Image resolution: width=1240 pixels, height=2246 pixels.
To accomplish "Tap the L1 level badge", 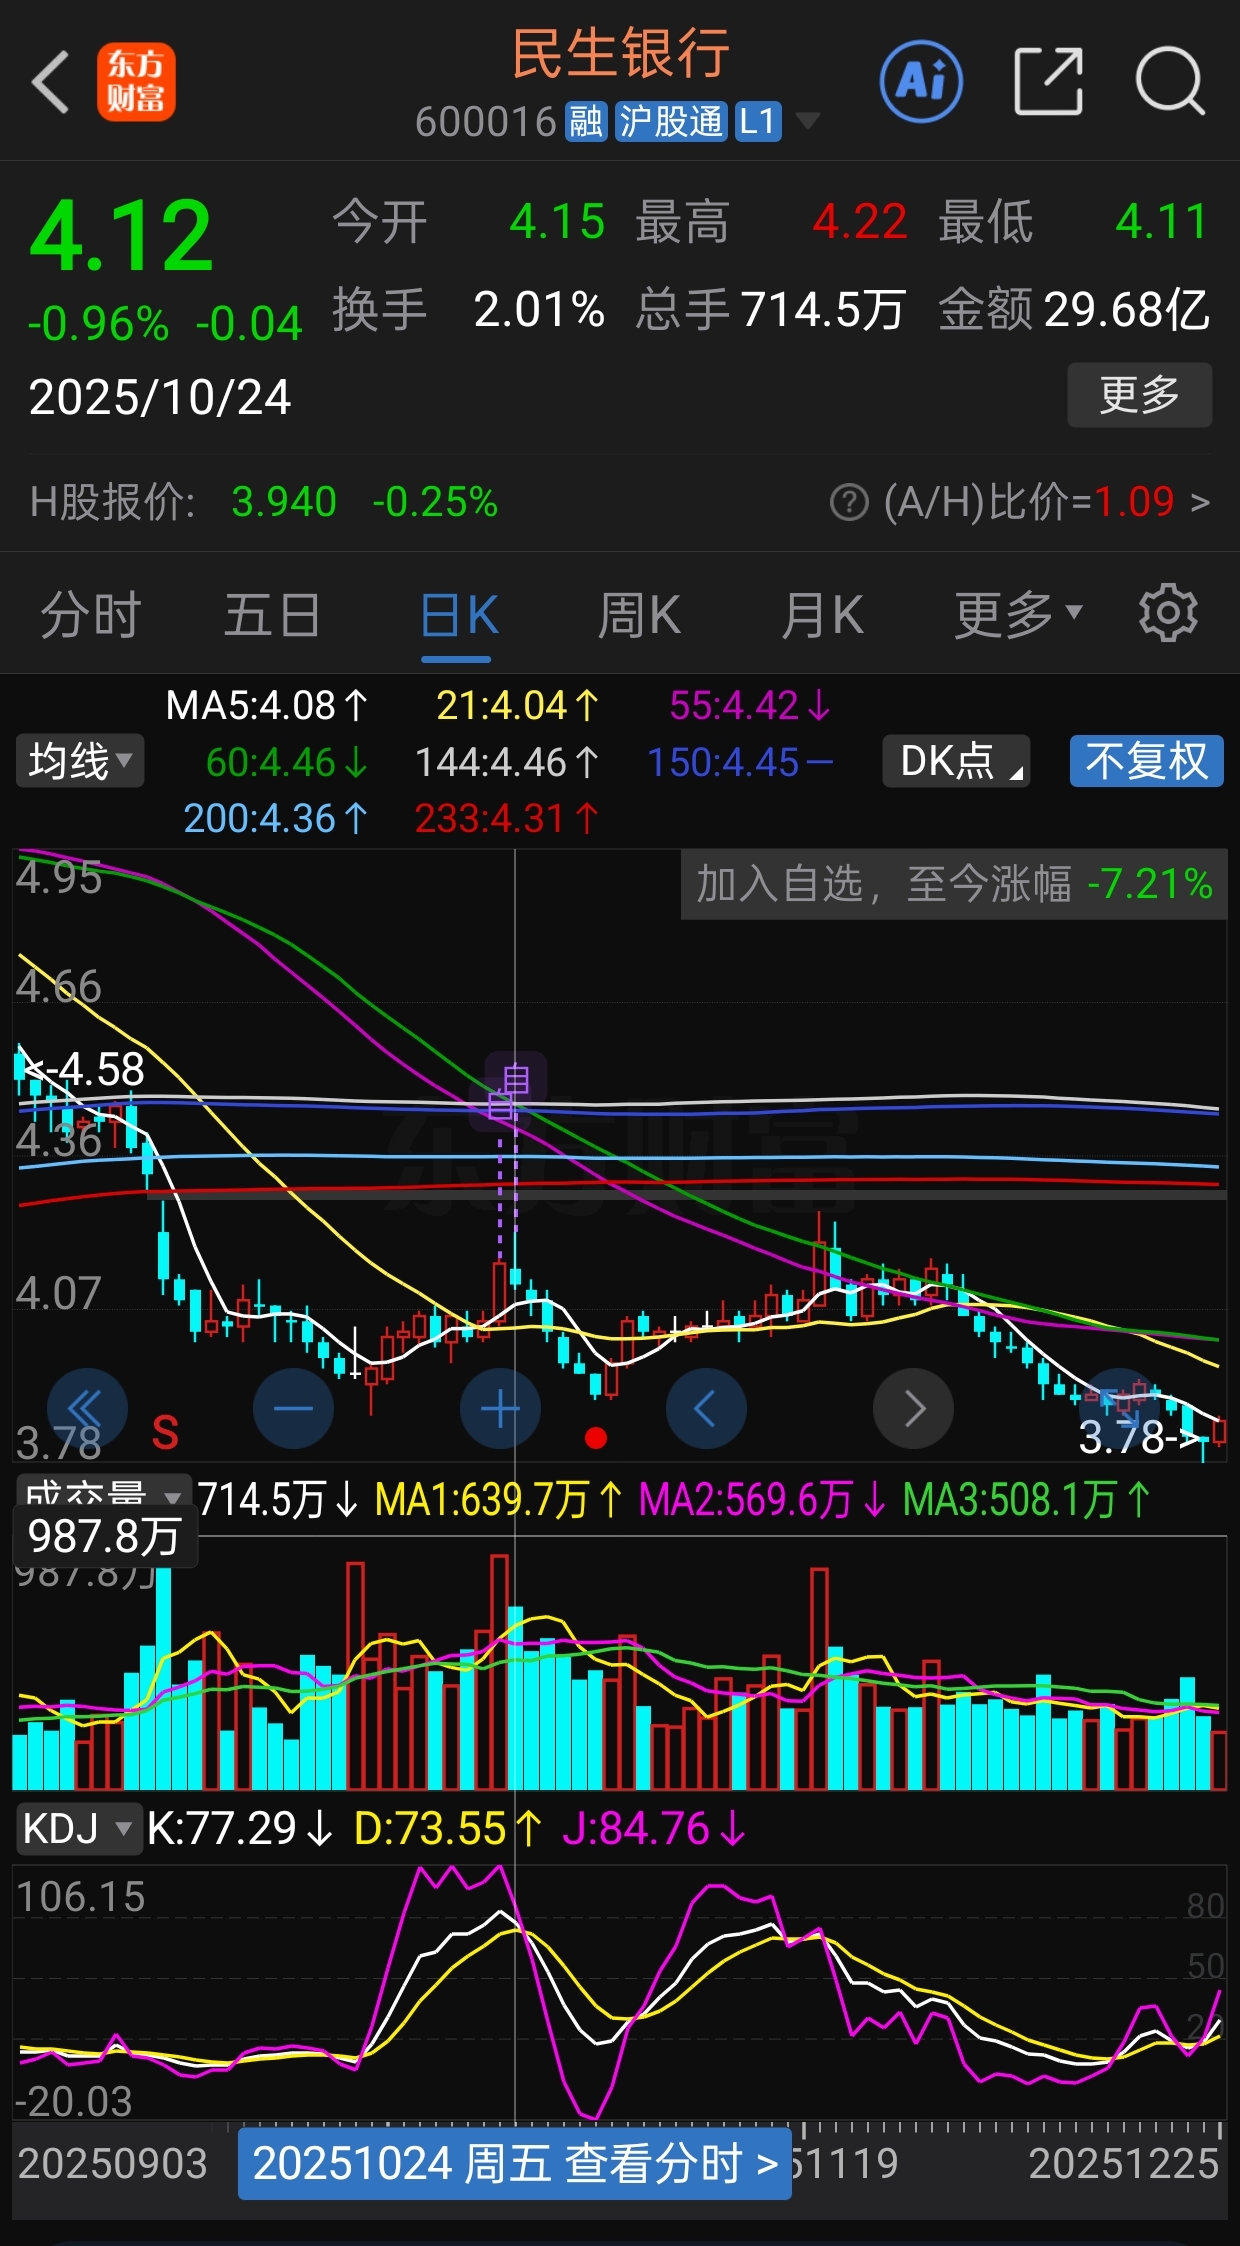I will [x=758, y=122].
